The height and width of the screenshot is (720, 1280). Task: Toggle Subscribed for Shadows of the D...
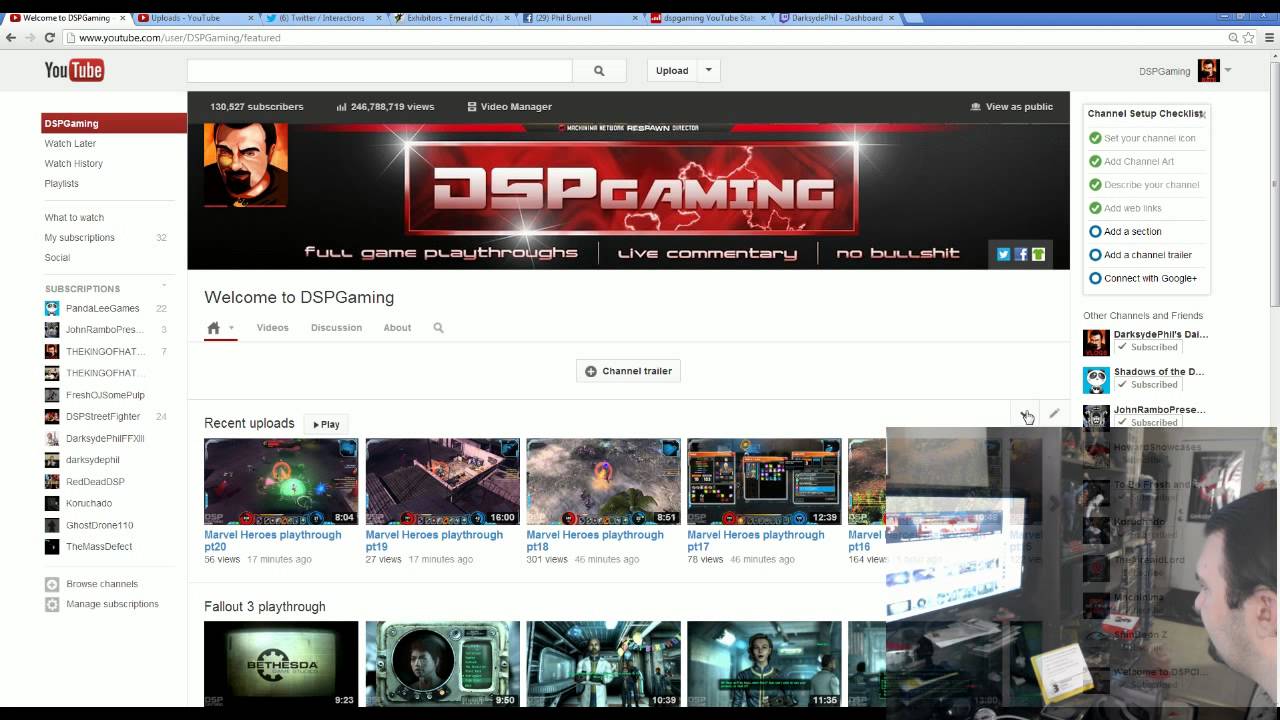[x=1147, y=384]
